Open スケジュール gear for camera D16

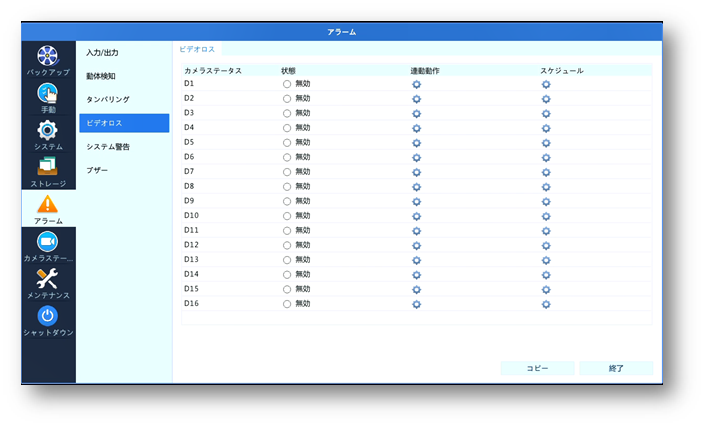pos(546,304)
